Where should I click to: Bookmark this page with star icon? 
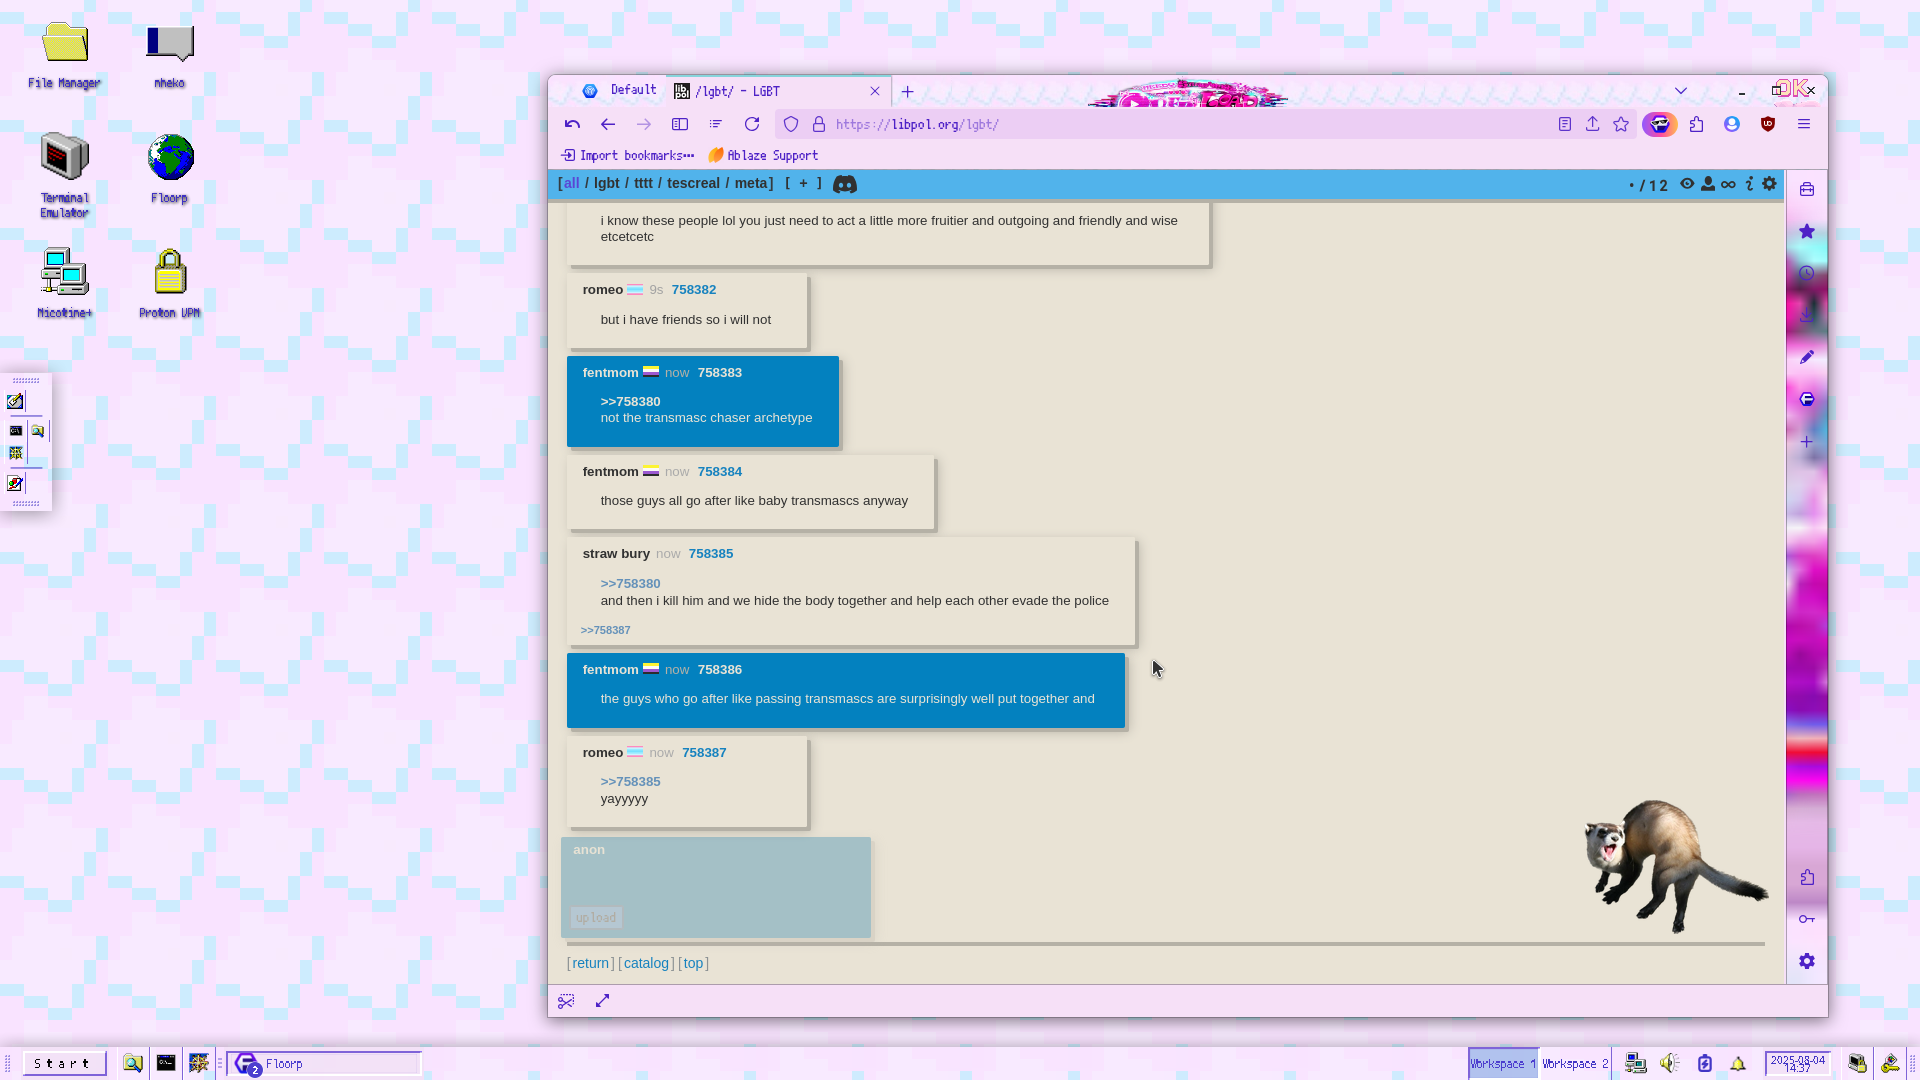(1621, 124)
